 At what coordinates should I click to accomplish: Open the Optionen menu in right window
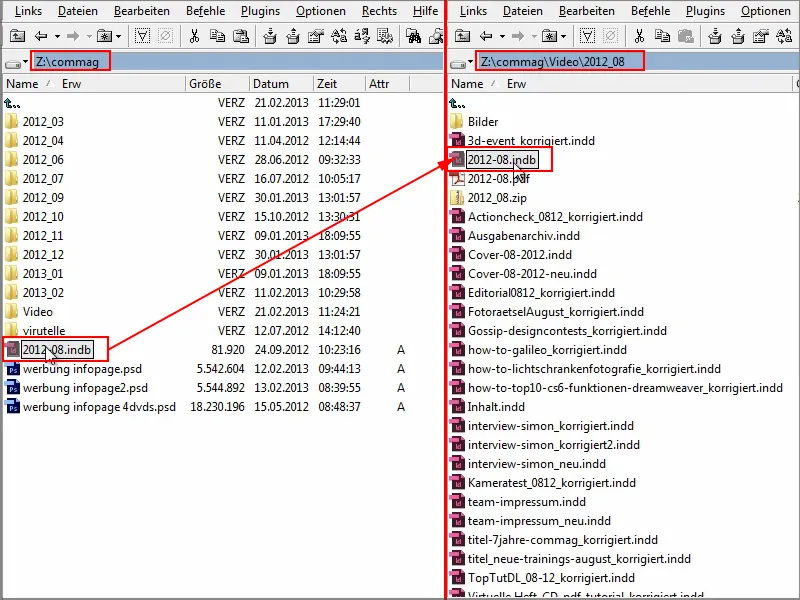(765, 11)
